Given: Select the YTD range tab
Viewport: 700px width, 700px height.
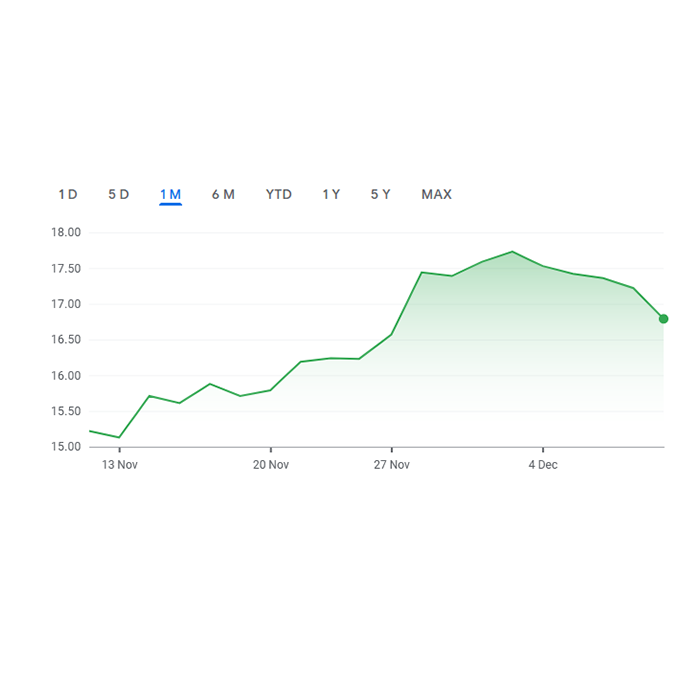Looking at the screenshot, I should [279, 194].
